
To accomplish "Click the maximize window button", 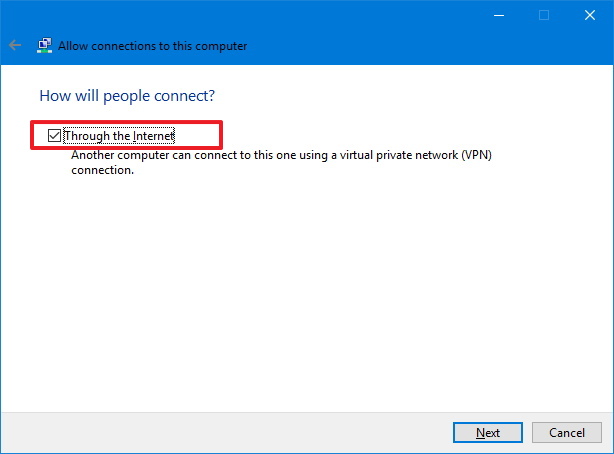I will click(x=544, y=15).
